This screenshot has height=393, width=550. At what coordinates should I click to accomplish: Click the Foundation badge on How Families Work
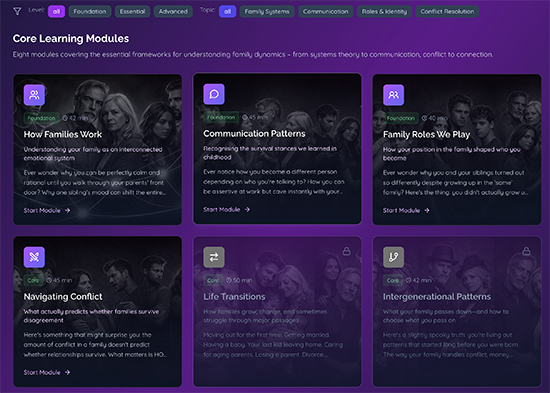coord(41,118)
